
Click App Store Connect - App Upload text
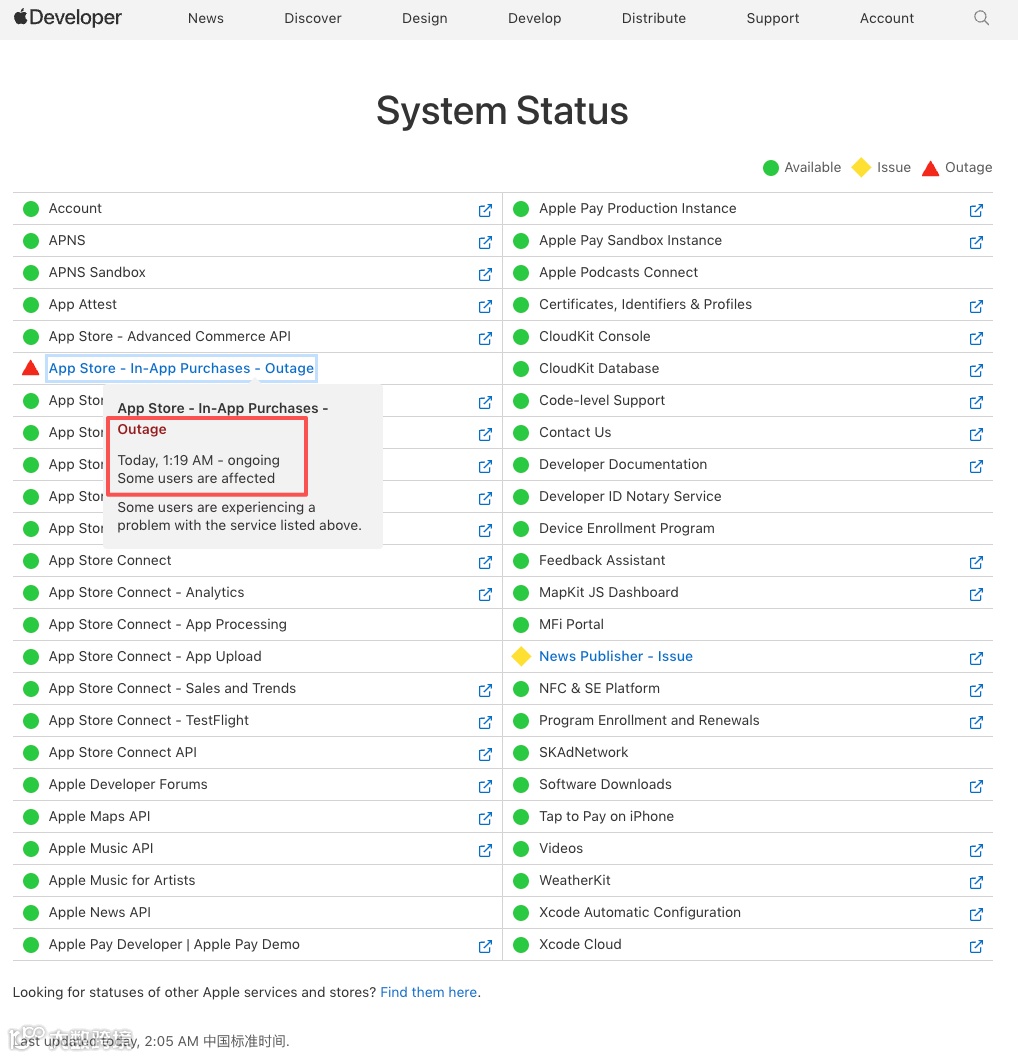(155, 656)
